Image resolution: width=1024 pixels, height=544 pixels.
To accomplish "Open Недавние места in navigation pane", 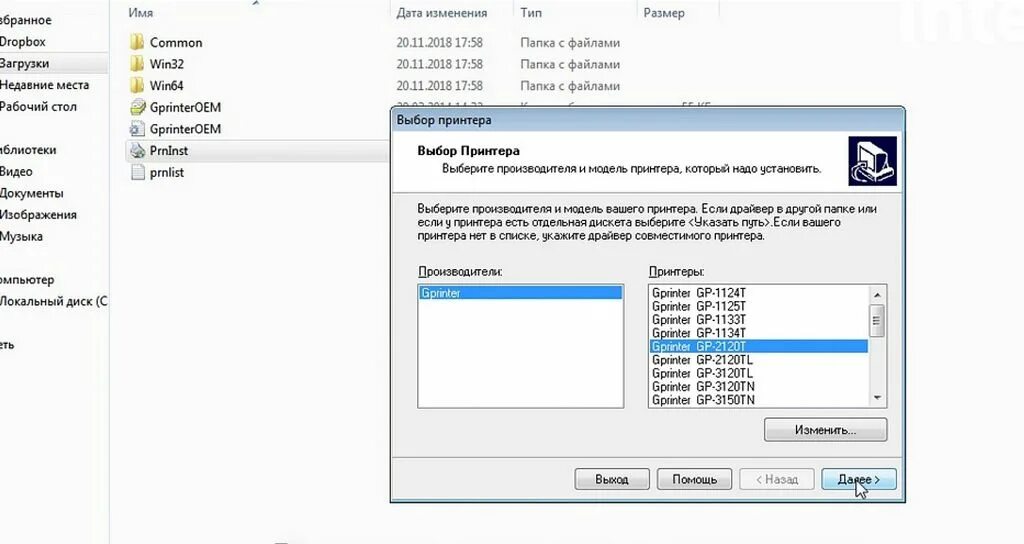I will coord(44,85).
